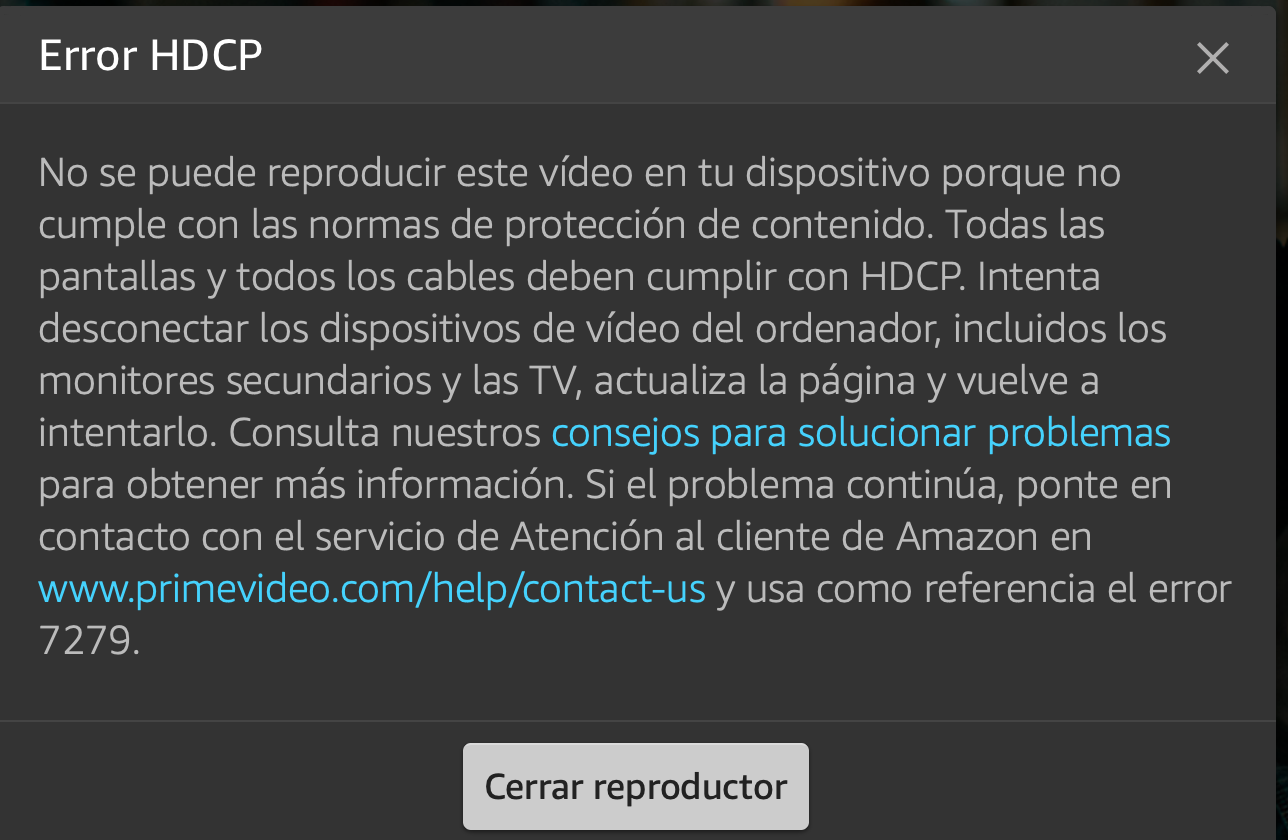
Task: Close the Error HDCP dialog with X
Action: 1212,58
